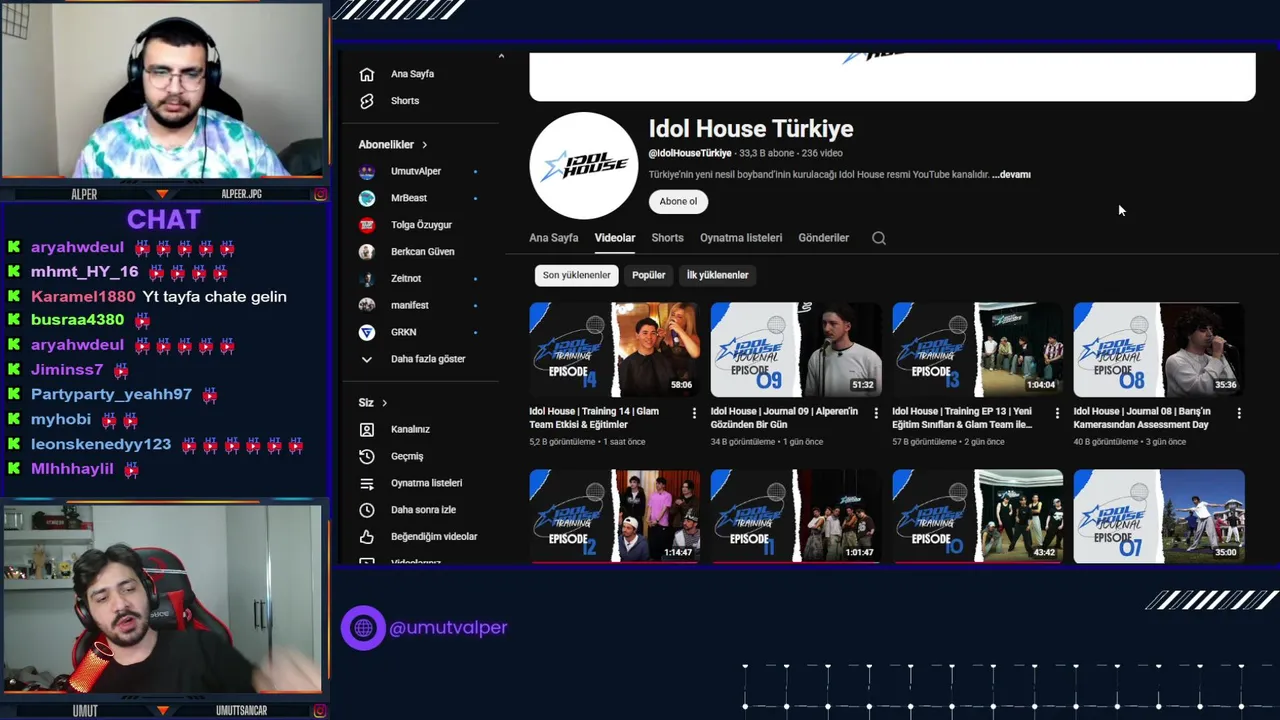The height and width of the screenshot is (720, 1280).
Task: Click chat username Karamel1880
Action: pyautogui.click(x=83, y=297)
